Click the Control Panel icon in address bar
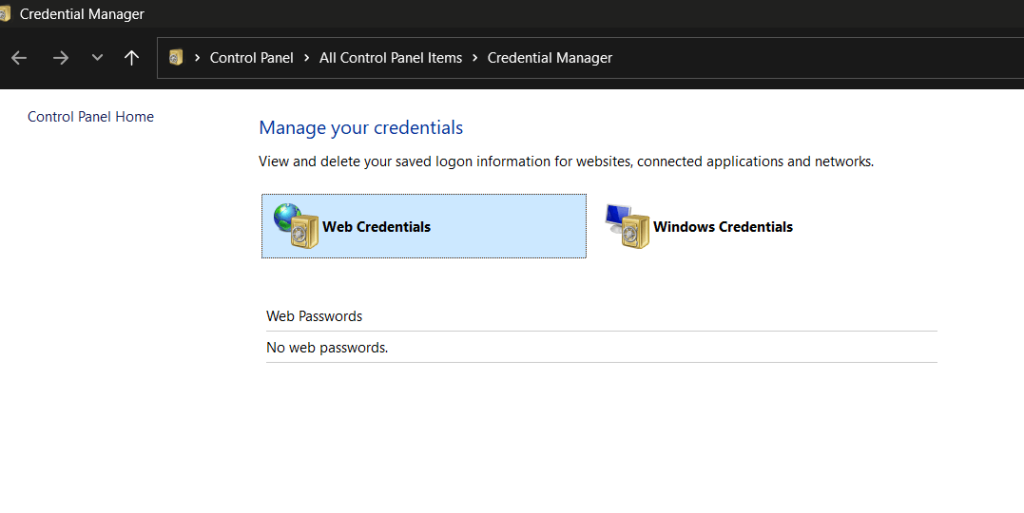The image size is (1024, 513). [176, 58]
